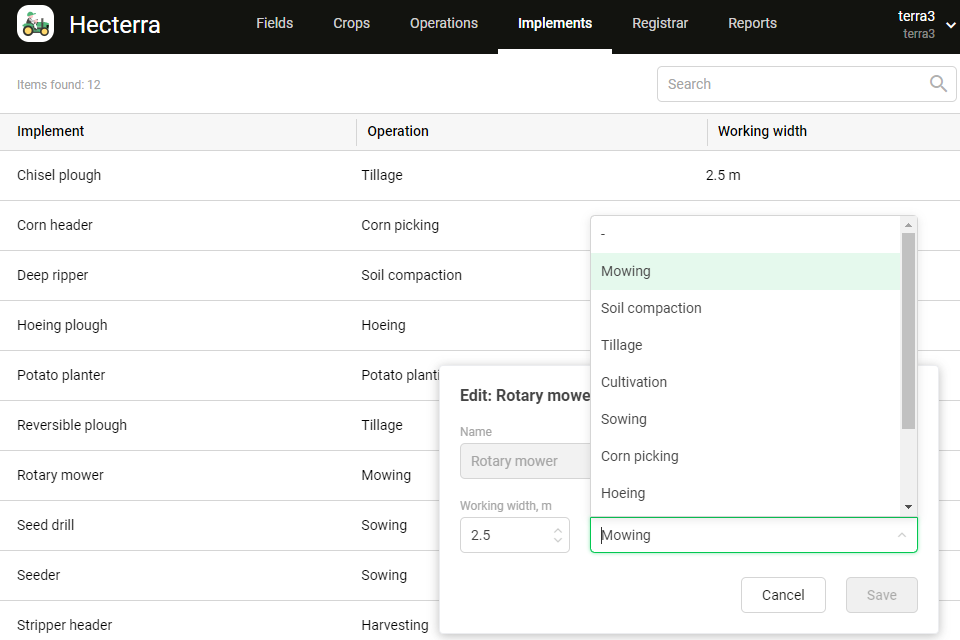The width and height of the screenshot is (960, 640).
Task: Click the Working width input field
Action: click(505, 535)
